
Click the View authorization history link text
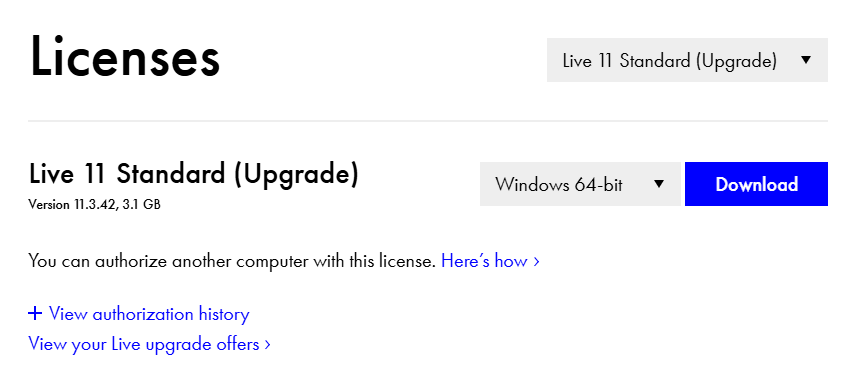point(149,314)
